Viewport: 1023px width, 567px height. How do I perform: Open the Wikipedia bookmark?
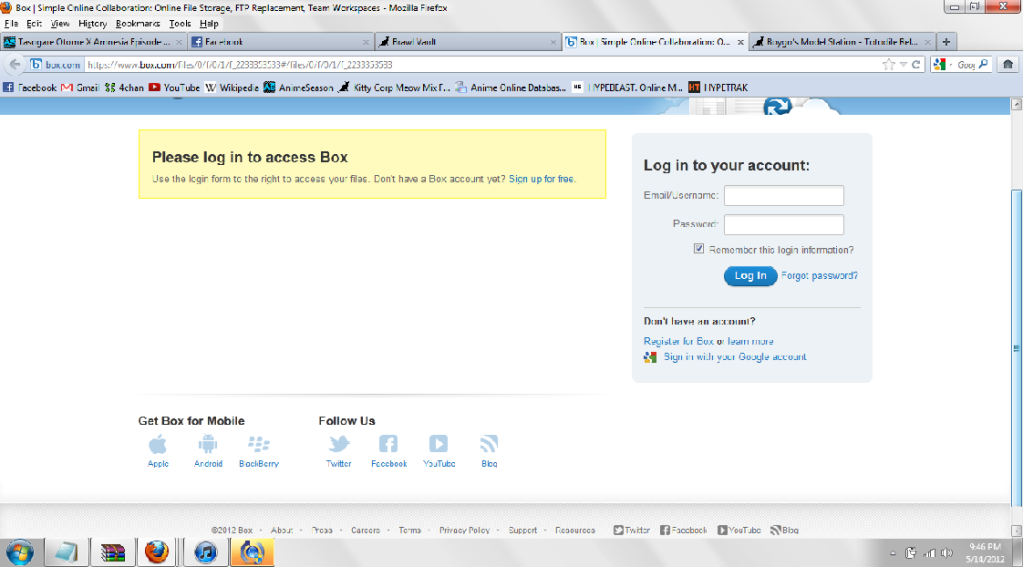coord(232,87)
